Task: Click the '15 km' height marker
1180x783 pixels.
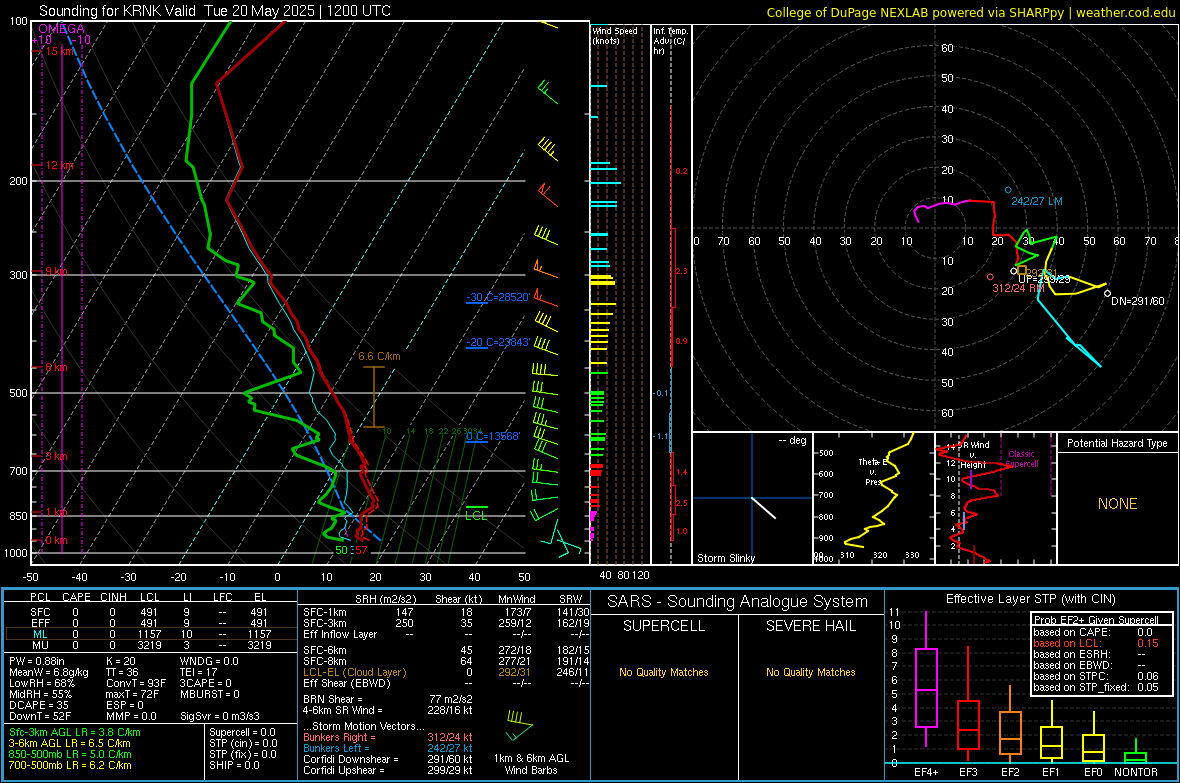Action: point(60,51)
